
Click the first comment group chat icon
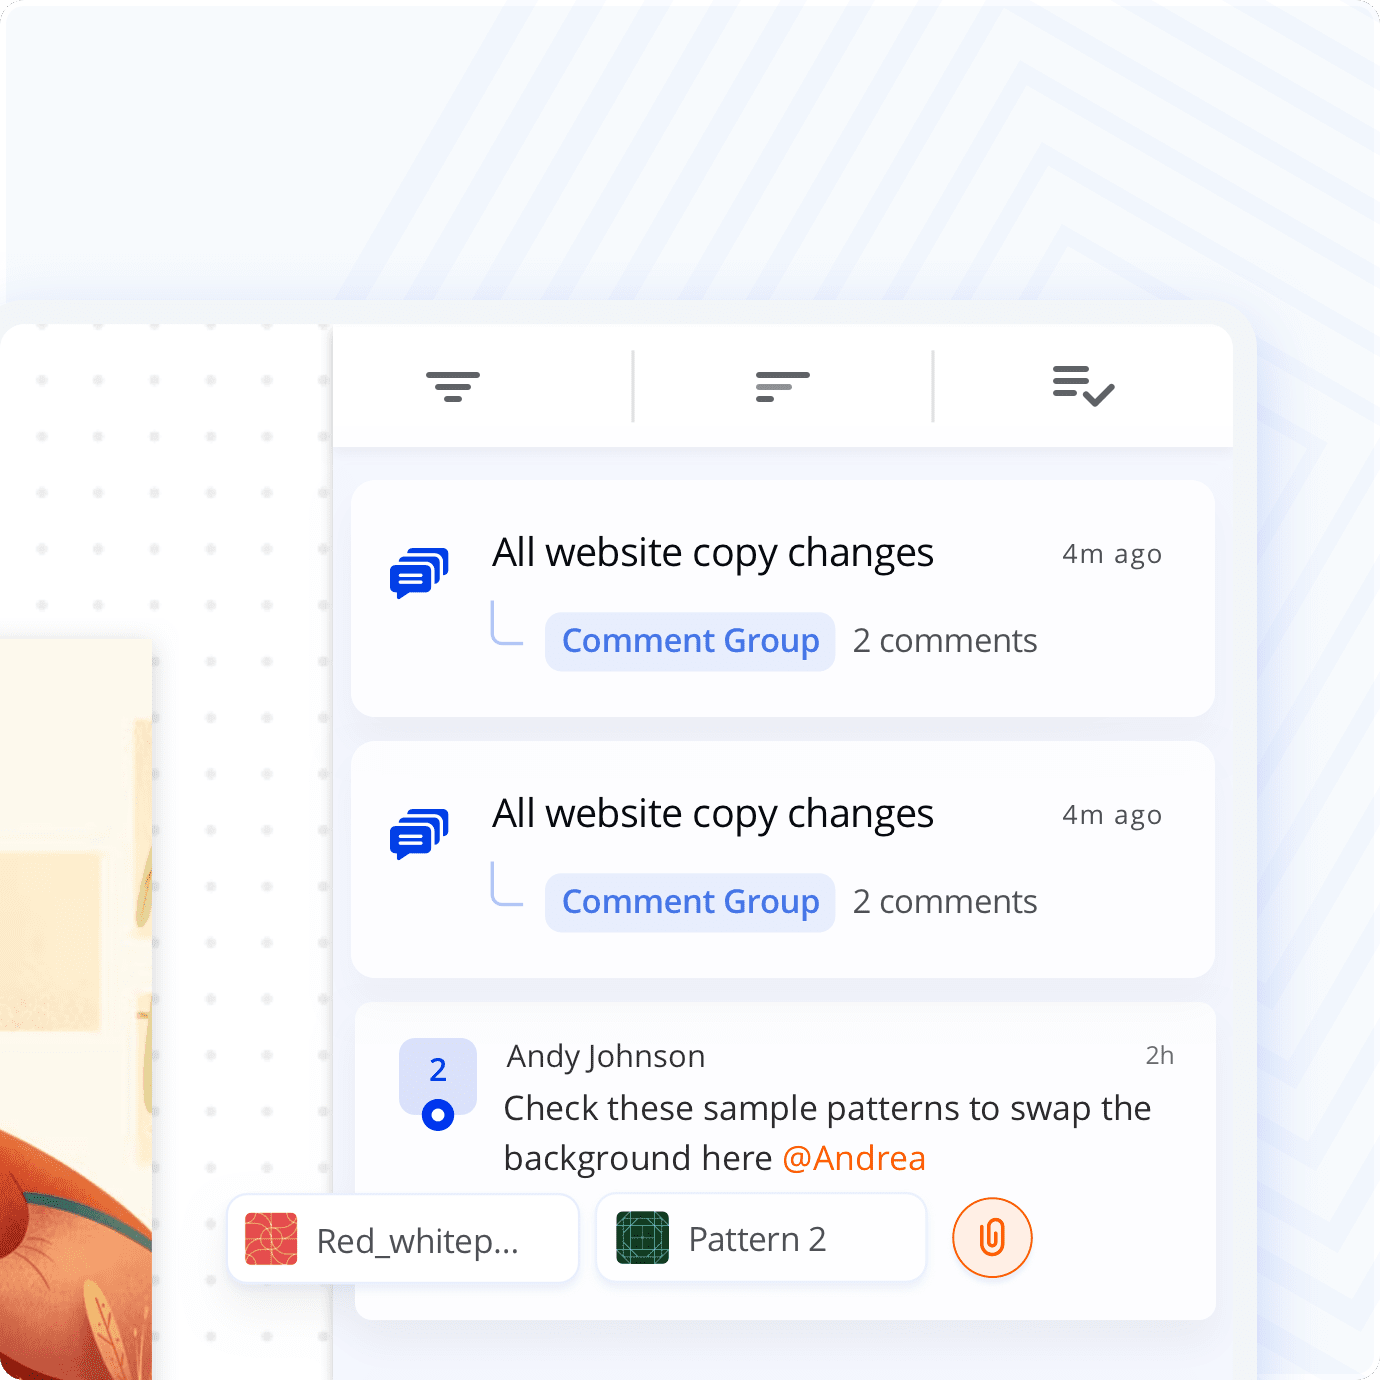click(x=419, y=573)
